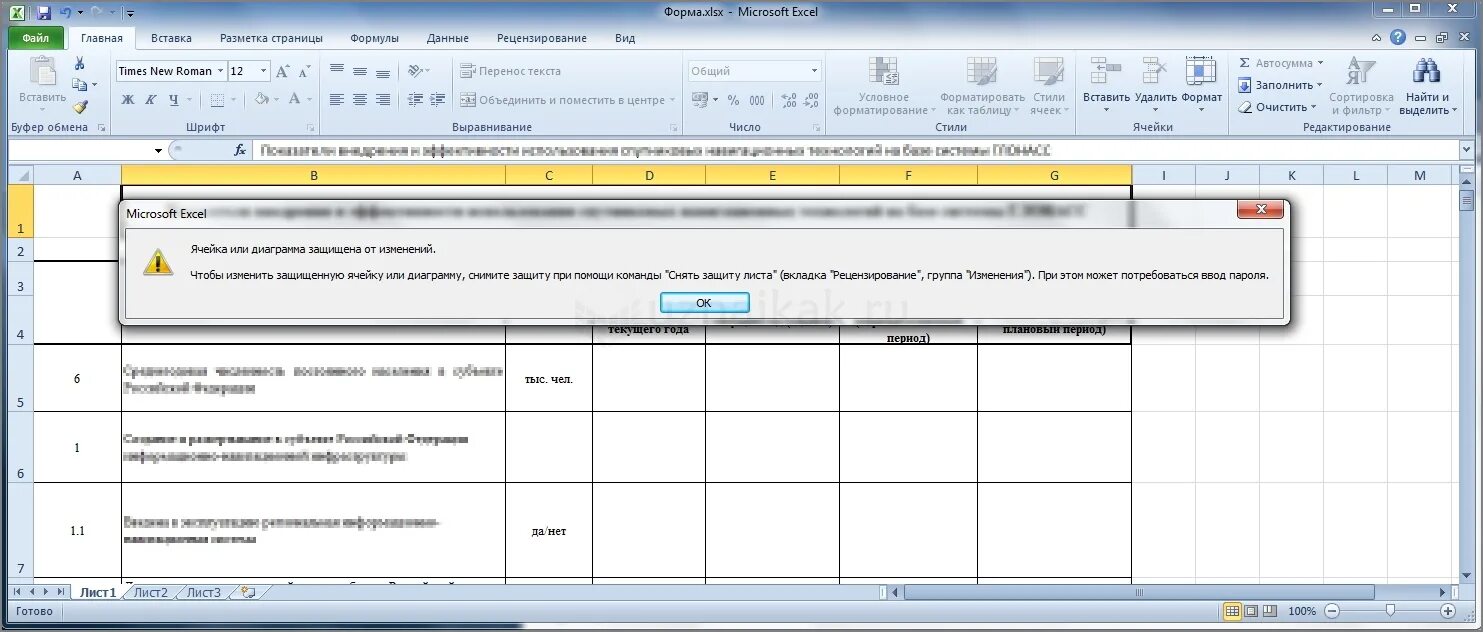Click Автосумма sigma button
The height and width of the screenshot is (632, 1483).
pos(1280,63)
